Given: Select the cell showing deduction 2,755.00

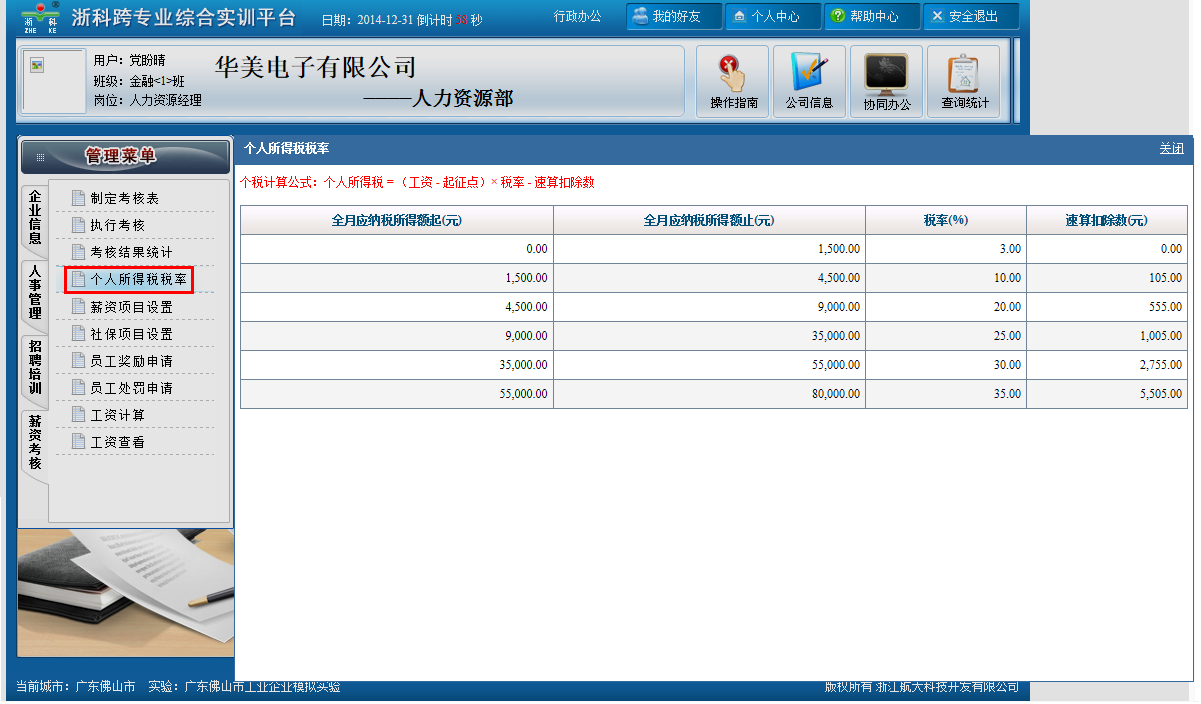Looking at the screenshot, I should [x=1107, y=365].
